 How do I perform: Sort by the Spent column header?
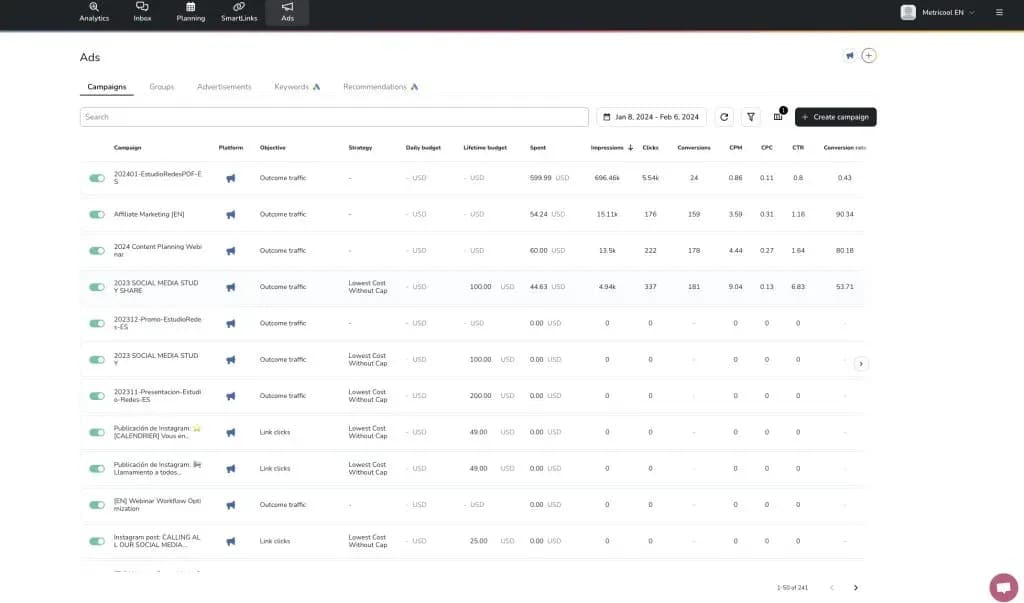click(537, 148)
